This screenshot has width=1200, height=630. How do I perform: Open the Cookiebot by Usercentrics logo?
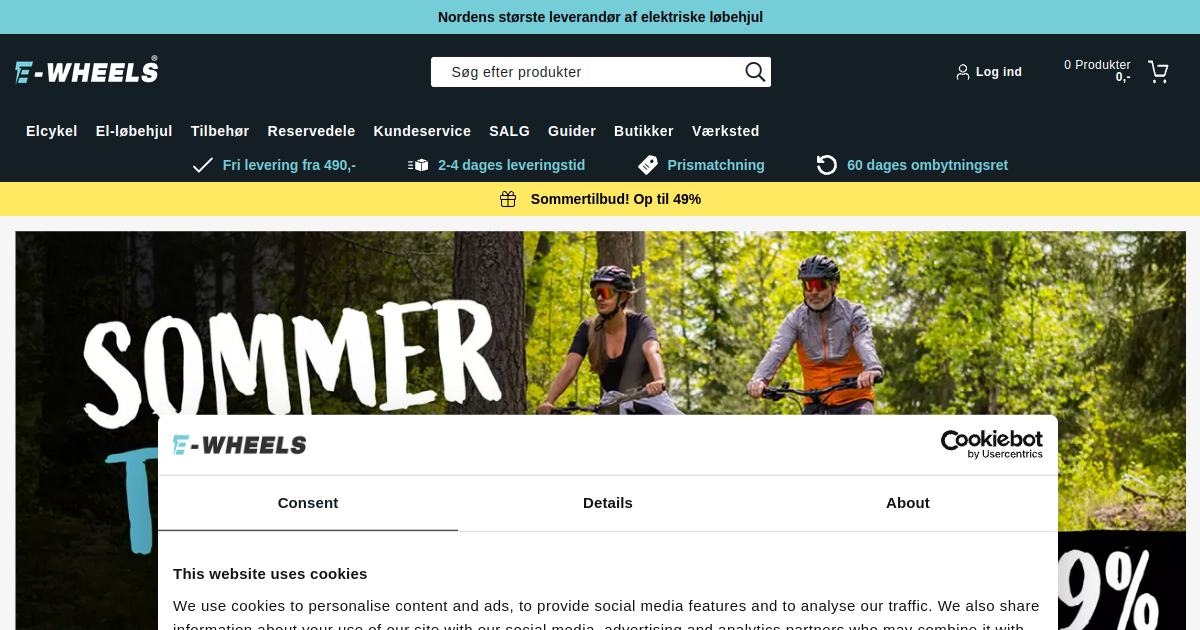(991, 444)
